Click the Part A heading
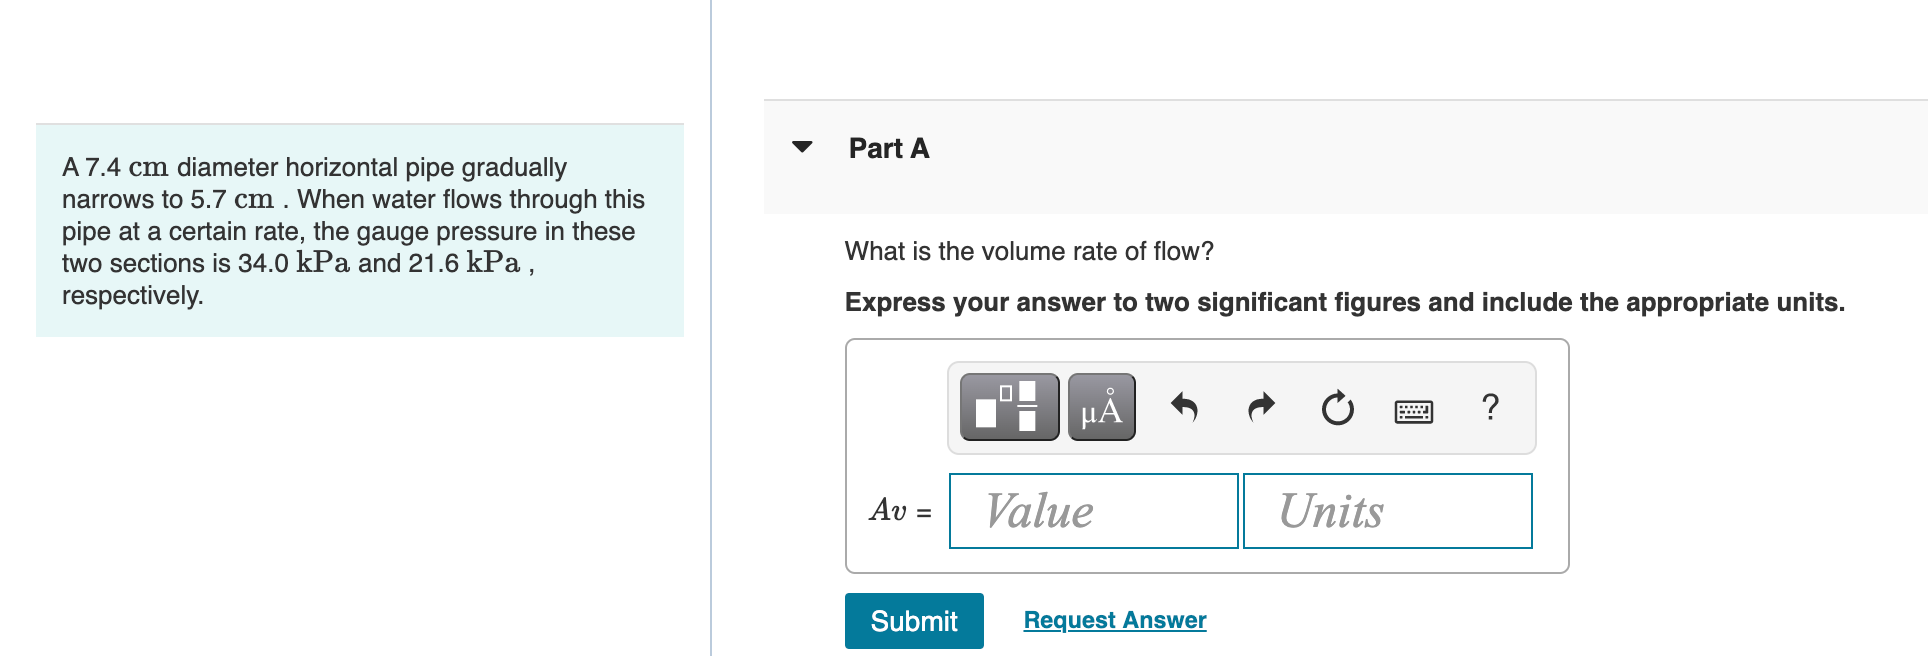Image resolution: width=1928 pixels, height=656 pixels. point(889,148)
